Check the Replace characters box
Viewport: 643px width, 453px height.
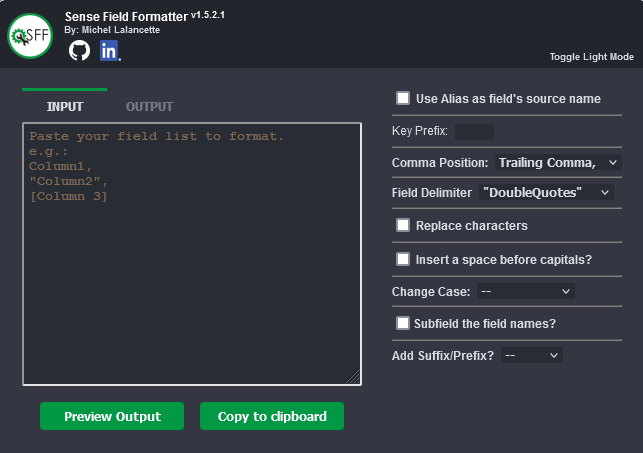tap(403, 225)
